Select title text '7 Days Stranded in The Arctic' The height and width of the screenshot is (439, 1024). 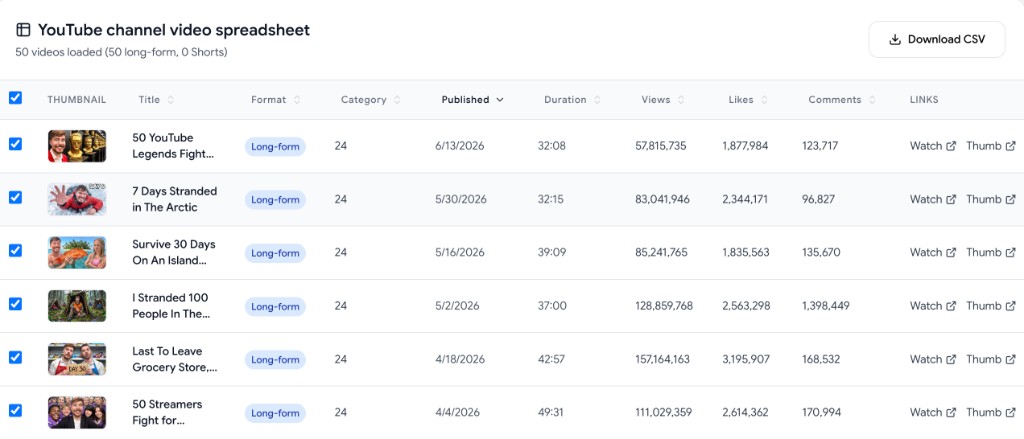[x=174, y=199]
